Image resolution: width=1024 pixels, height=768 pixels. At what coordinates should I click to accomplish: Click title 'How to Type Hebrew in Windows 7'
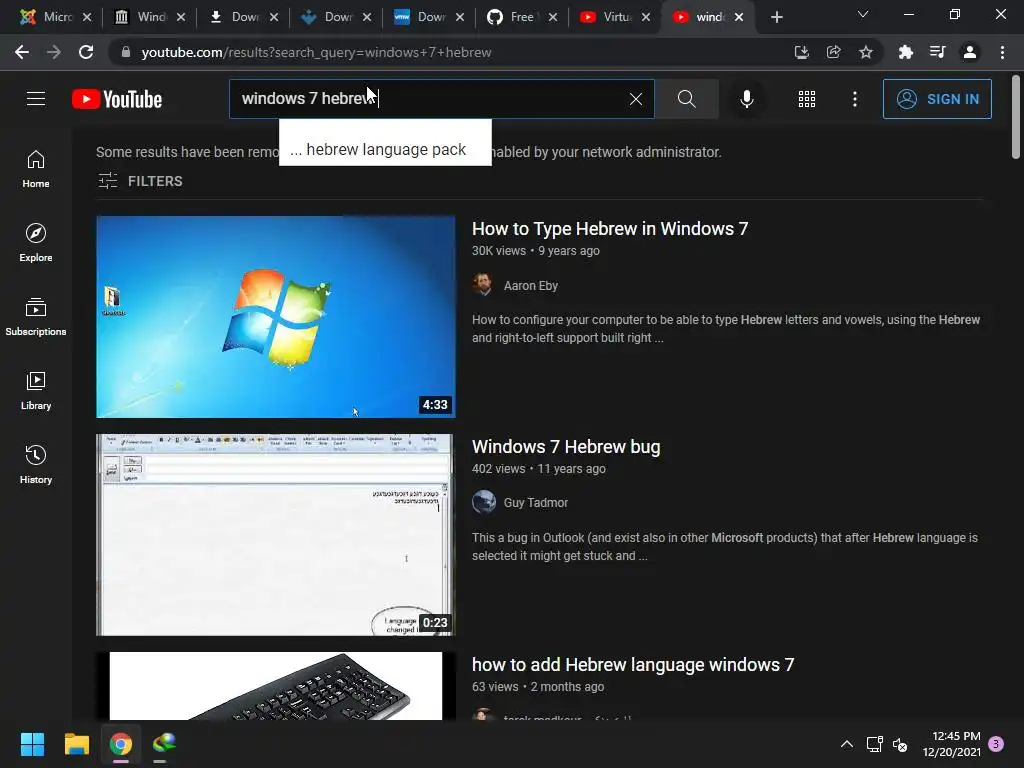610,229
